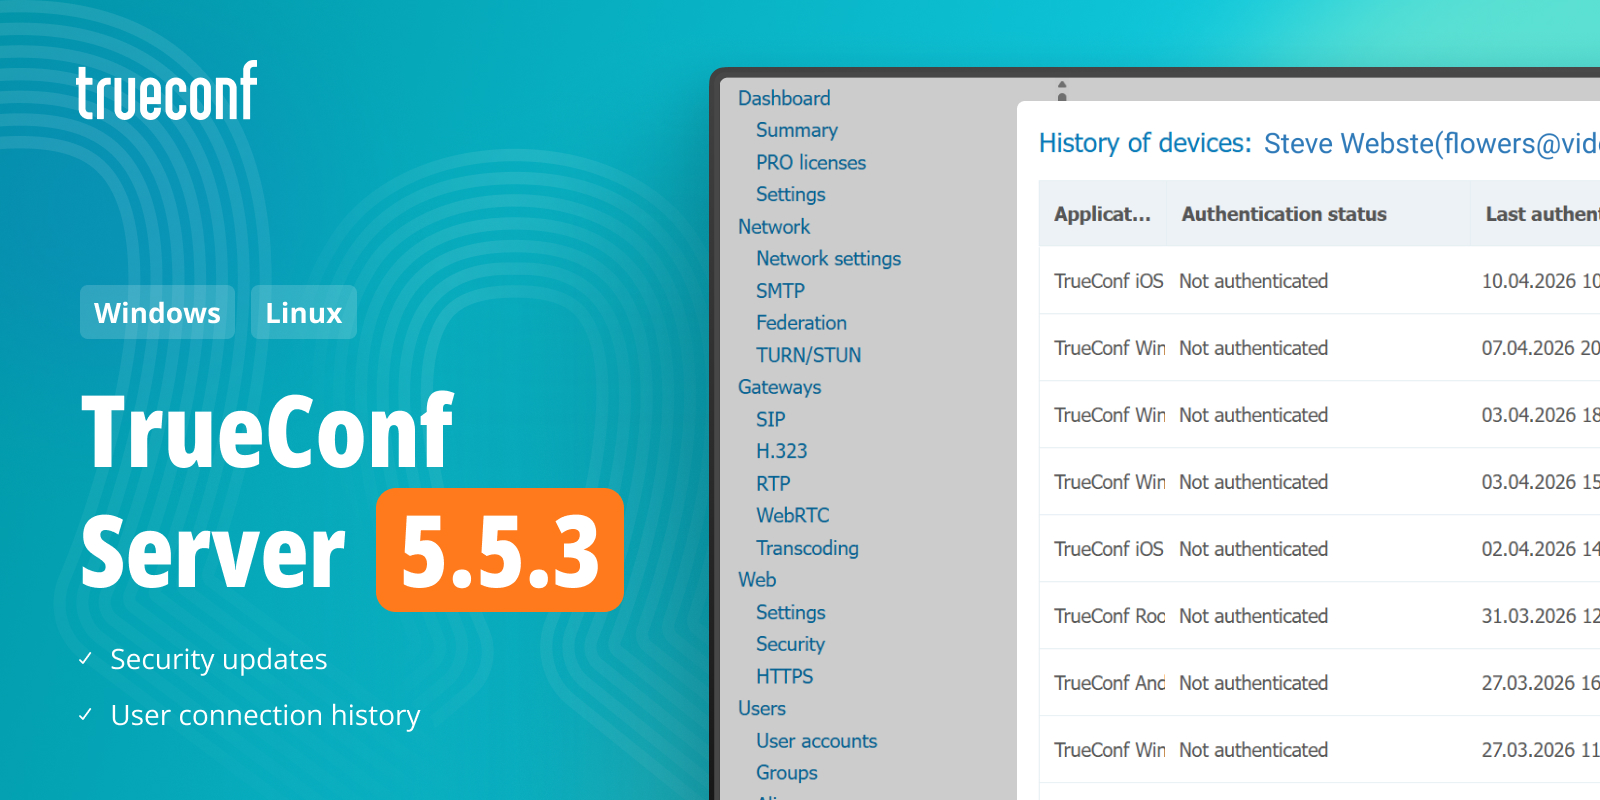Click User connection history text

tap(265, 716)
